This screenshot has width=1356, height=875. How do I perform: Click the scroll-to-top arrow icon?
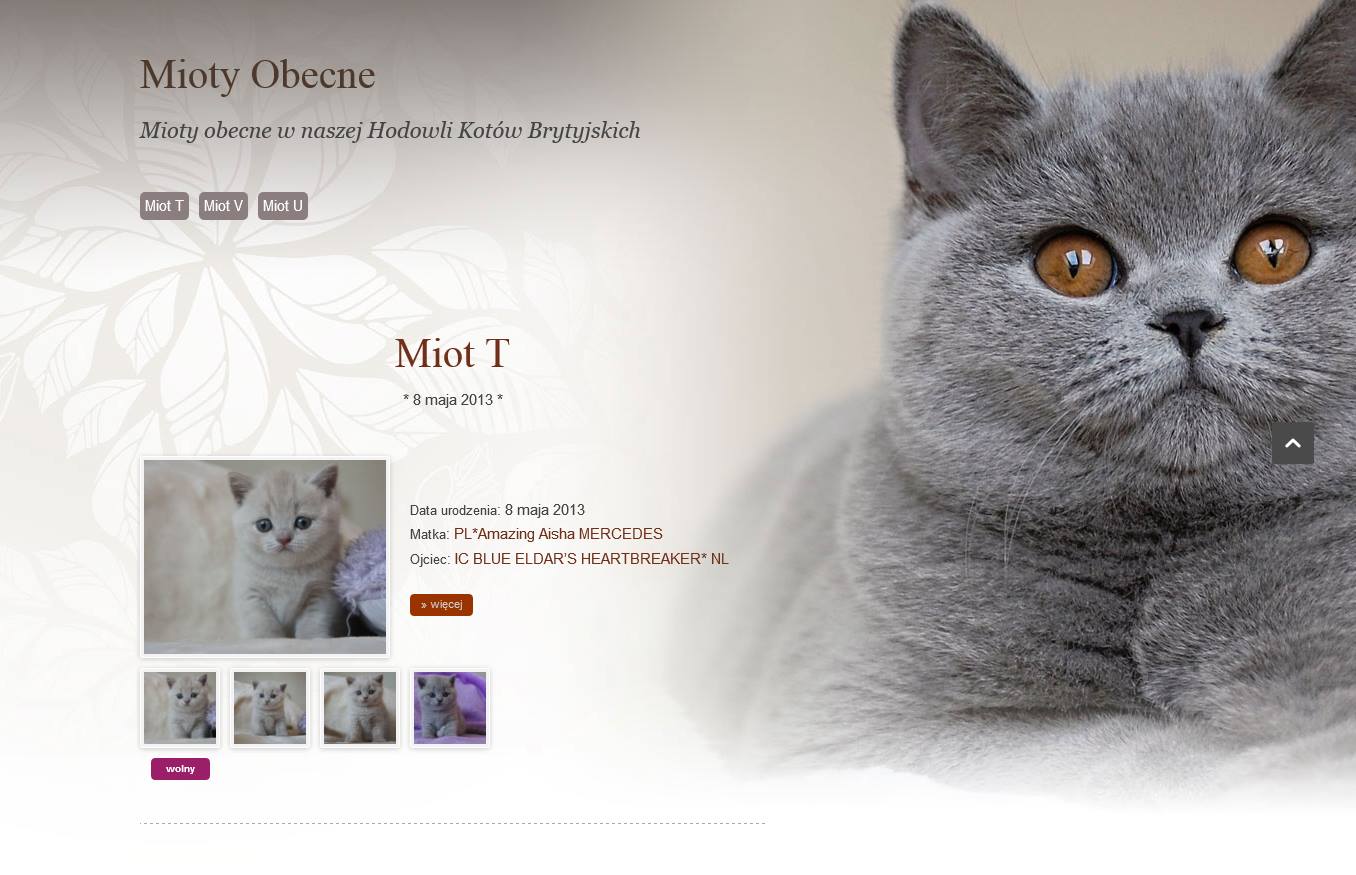[x=1292, y=443]
